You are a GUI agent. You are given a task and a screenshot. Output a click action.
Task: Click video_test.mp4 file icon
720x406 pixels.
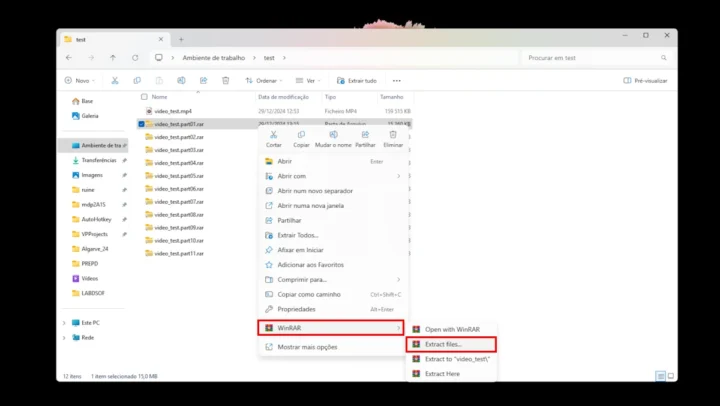coord(149,111)
